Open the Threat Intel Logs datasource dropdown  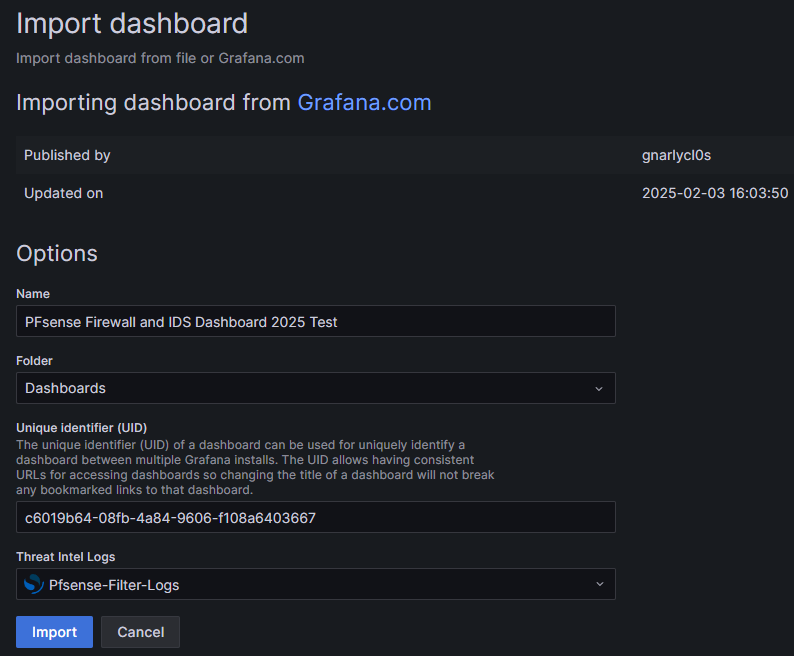(315, 584)
